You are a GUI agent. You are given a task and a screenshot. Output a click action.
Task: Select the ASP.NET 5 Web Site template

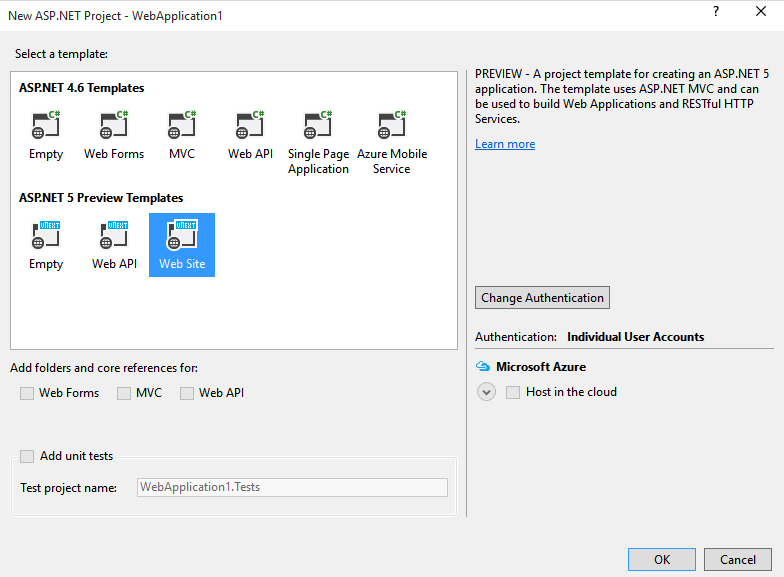click(182, 236)
